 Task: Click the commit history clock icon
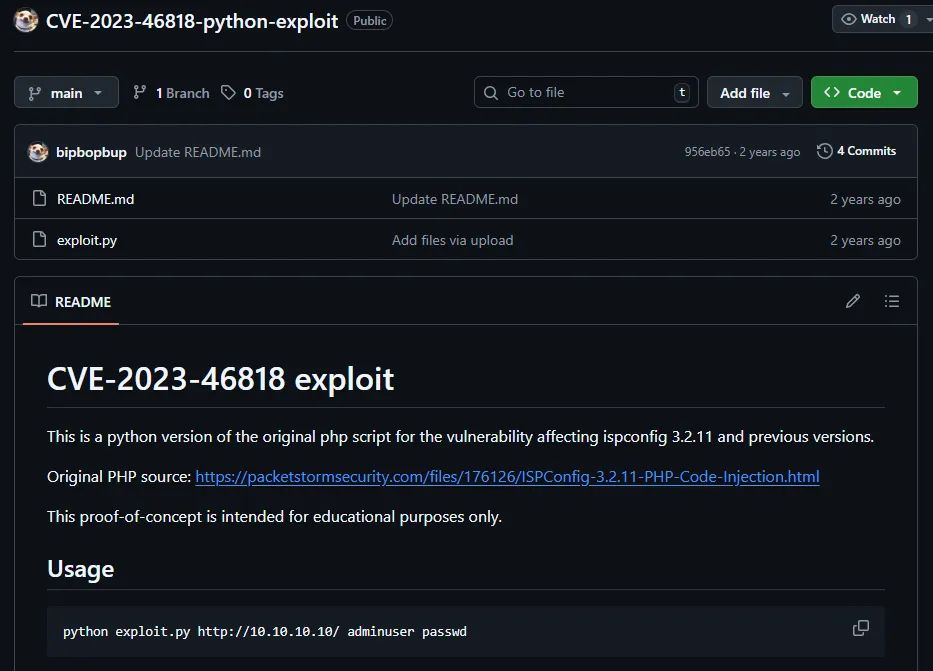[824, 151]
